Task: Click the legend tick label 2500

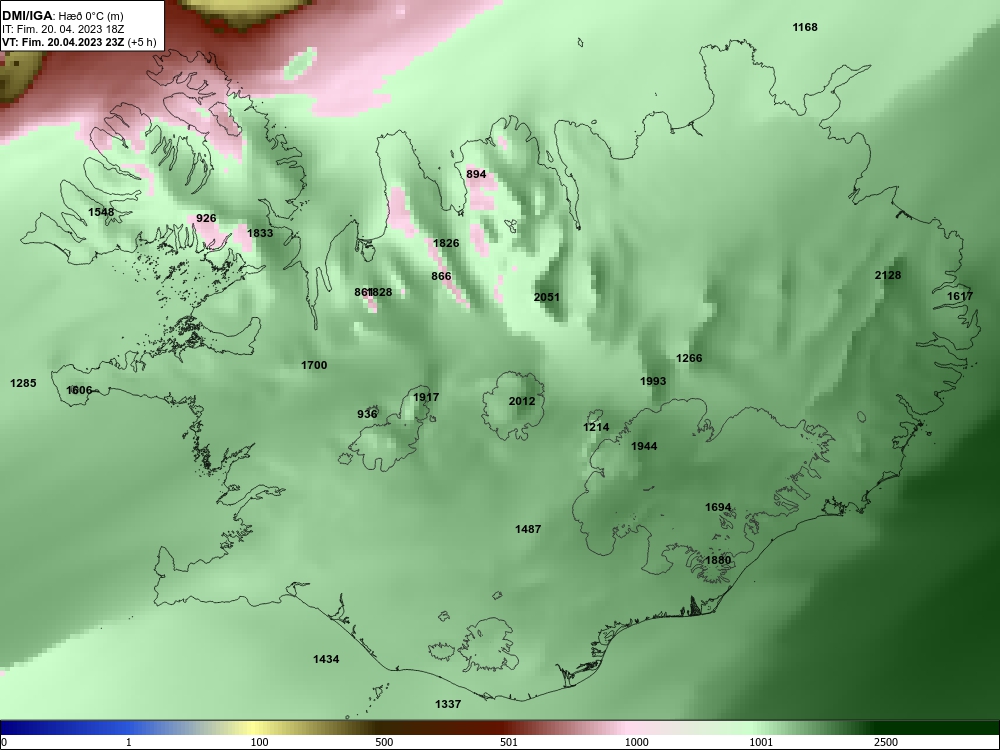Action: (886, 742)
